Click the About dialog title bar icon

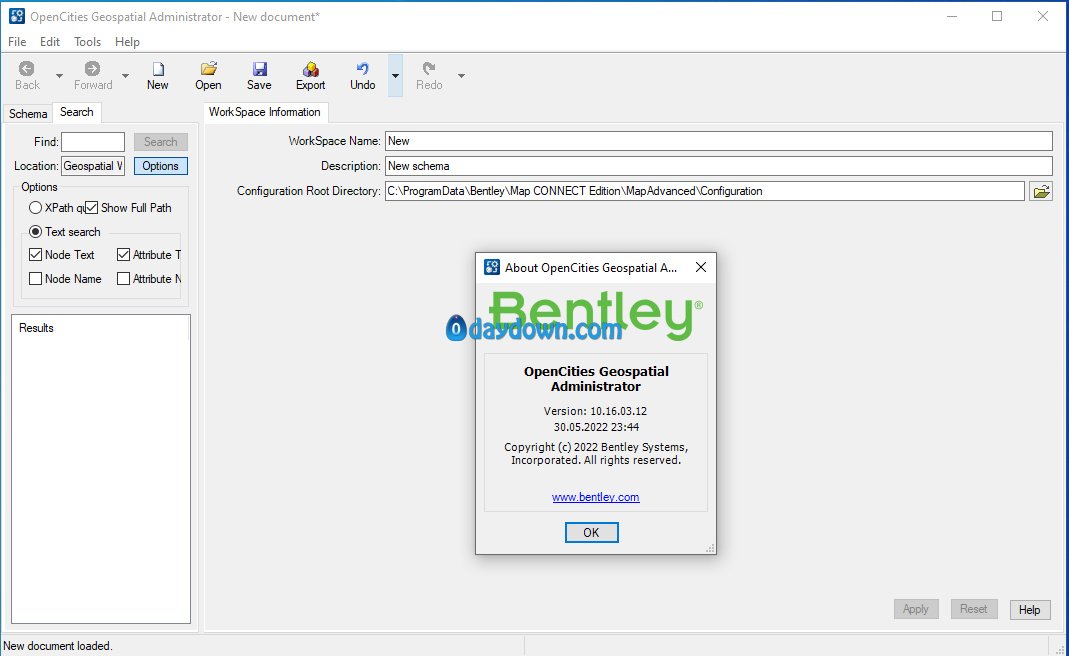[x=492, y=267]
